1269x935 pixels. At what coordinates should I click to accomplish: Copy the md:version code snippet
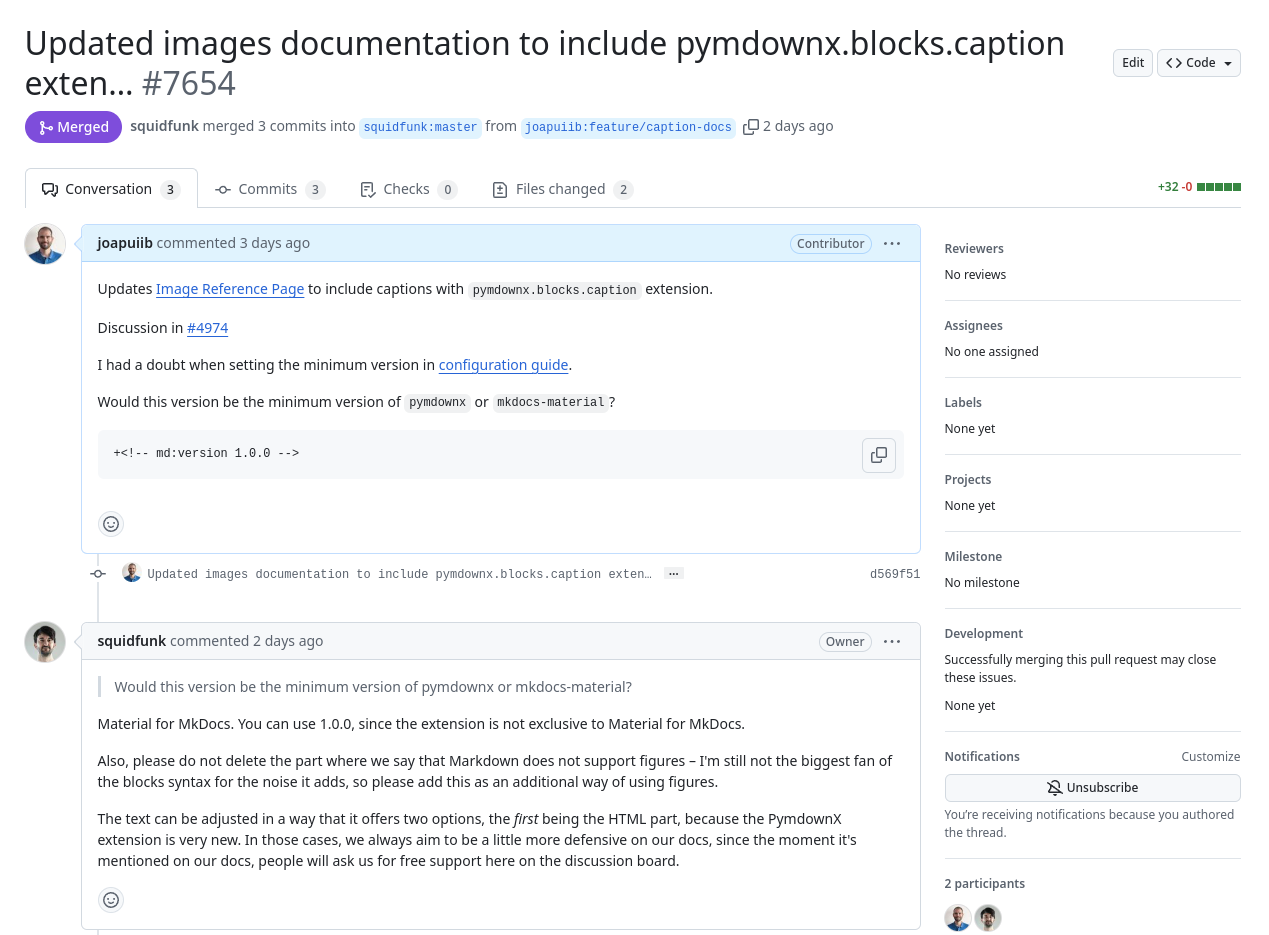pyautogui.click(x=879, y=455)
